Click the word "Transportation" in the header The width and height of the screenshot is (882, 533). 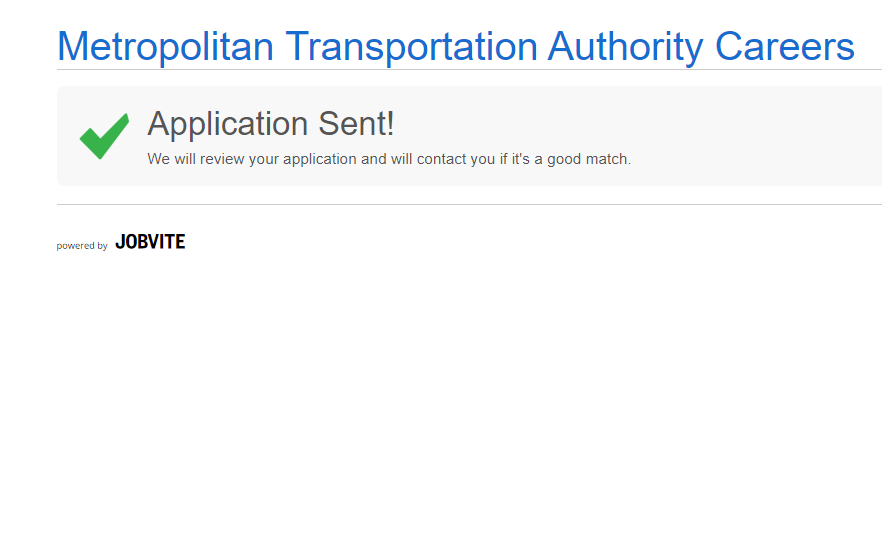pyautogui.click(x=411, y=47)
